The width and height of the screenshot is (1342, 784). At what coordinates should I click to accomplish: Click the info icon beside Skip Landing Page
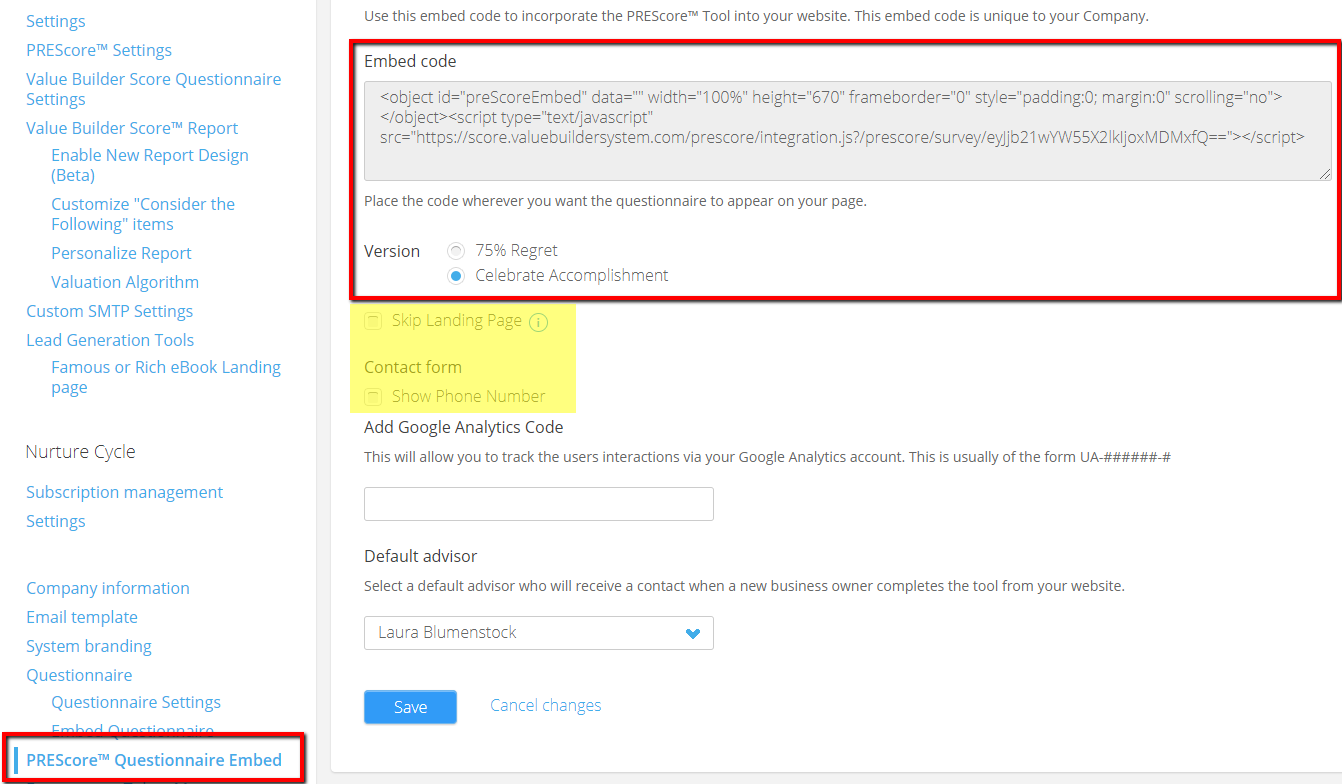539,322
